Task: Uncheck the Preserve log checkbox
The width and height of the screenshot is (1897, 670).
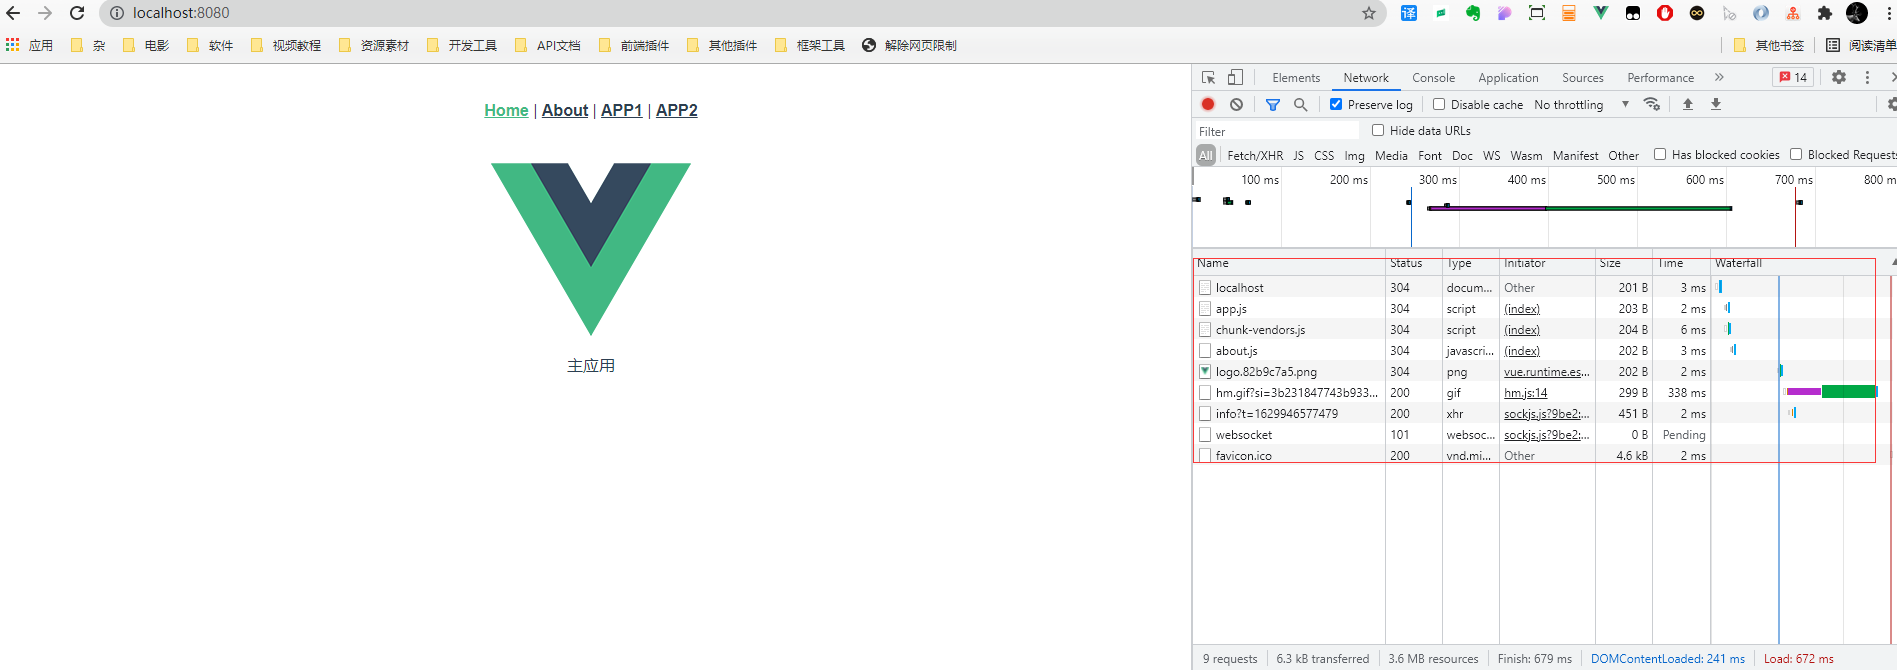Action: [x=1336, y=104]
